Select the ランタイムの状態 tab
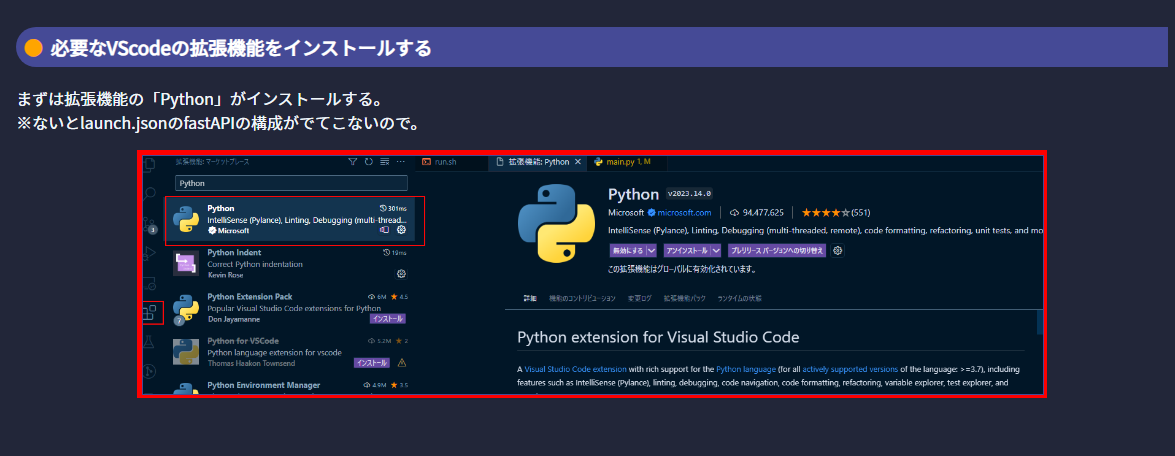The image size is (1175, 456). [x=739, y=298]
